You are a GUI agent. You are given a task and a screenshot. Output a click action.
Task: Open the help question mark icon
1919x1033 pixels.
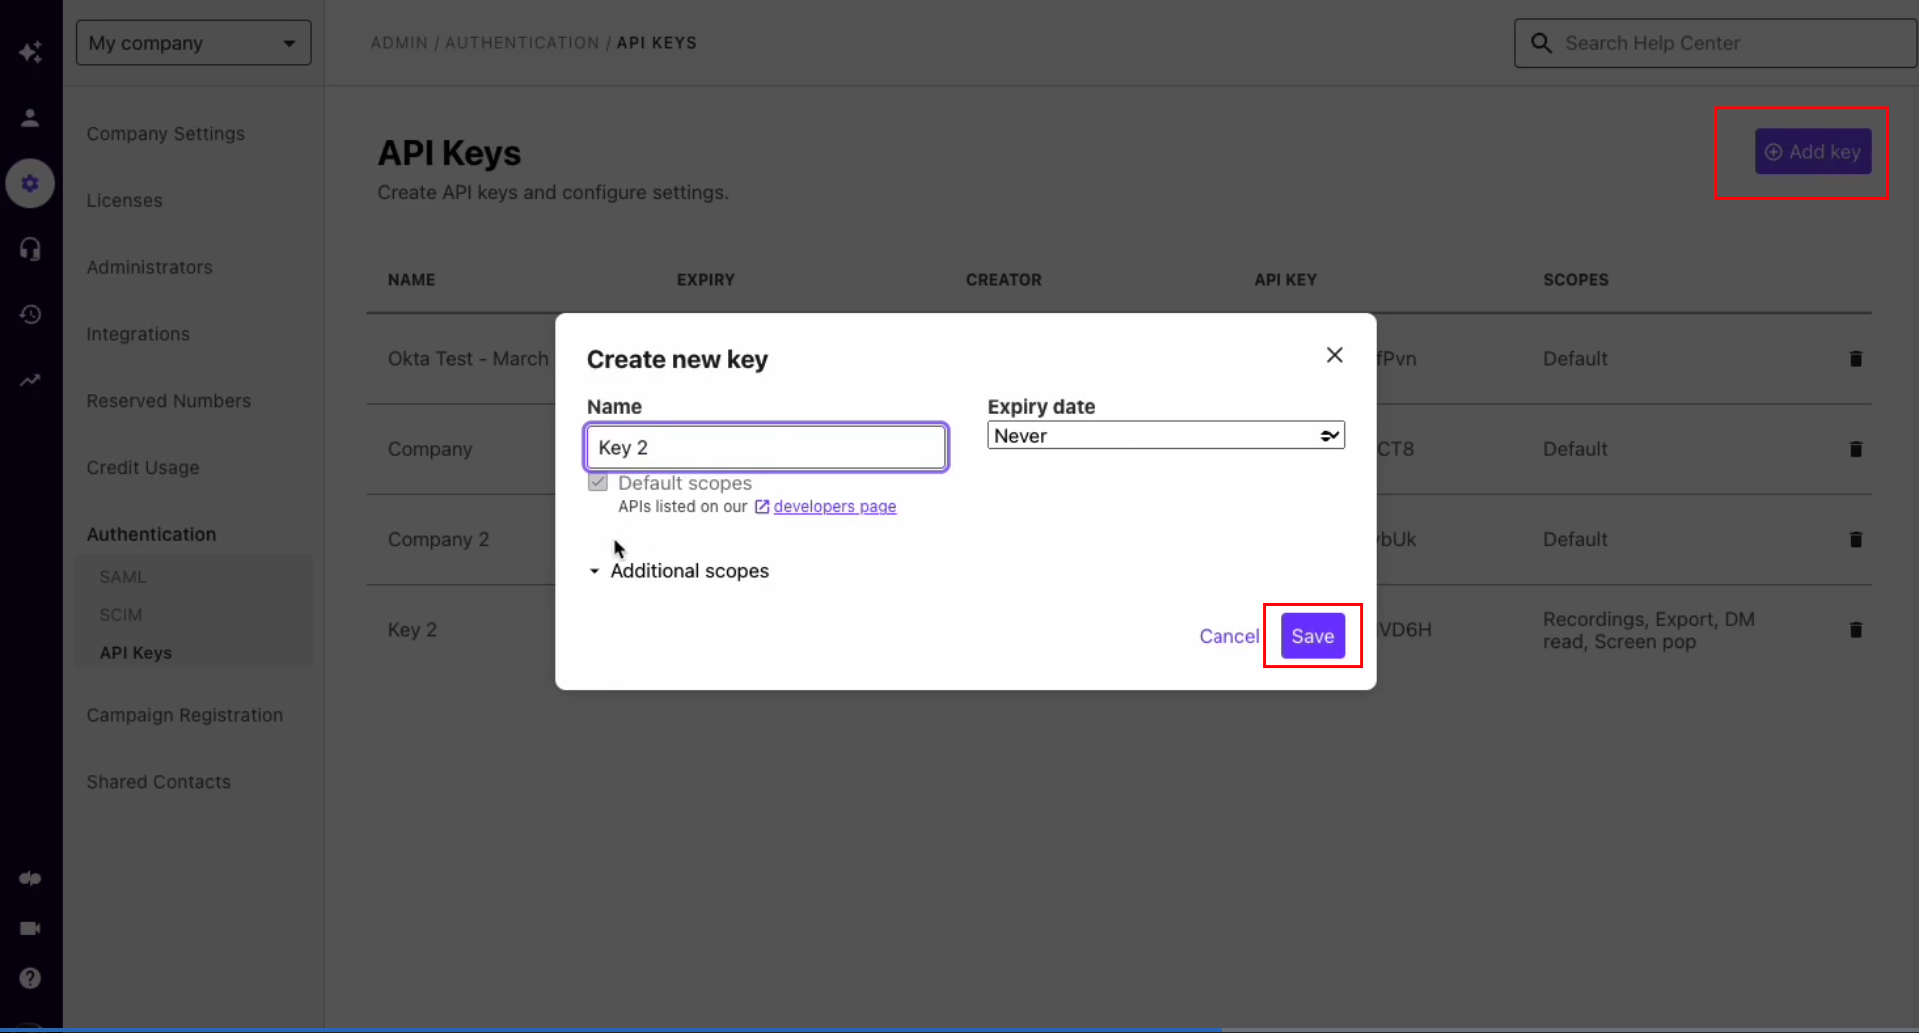pos(30,978)
